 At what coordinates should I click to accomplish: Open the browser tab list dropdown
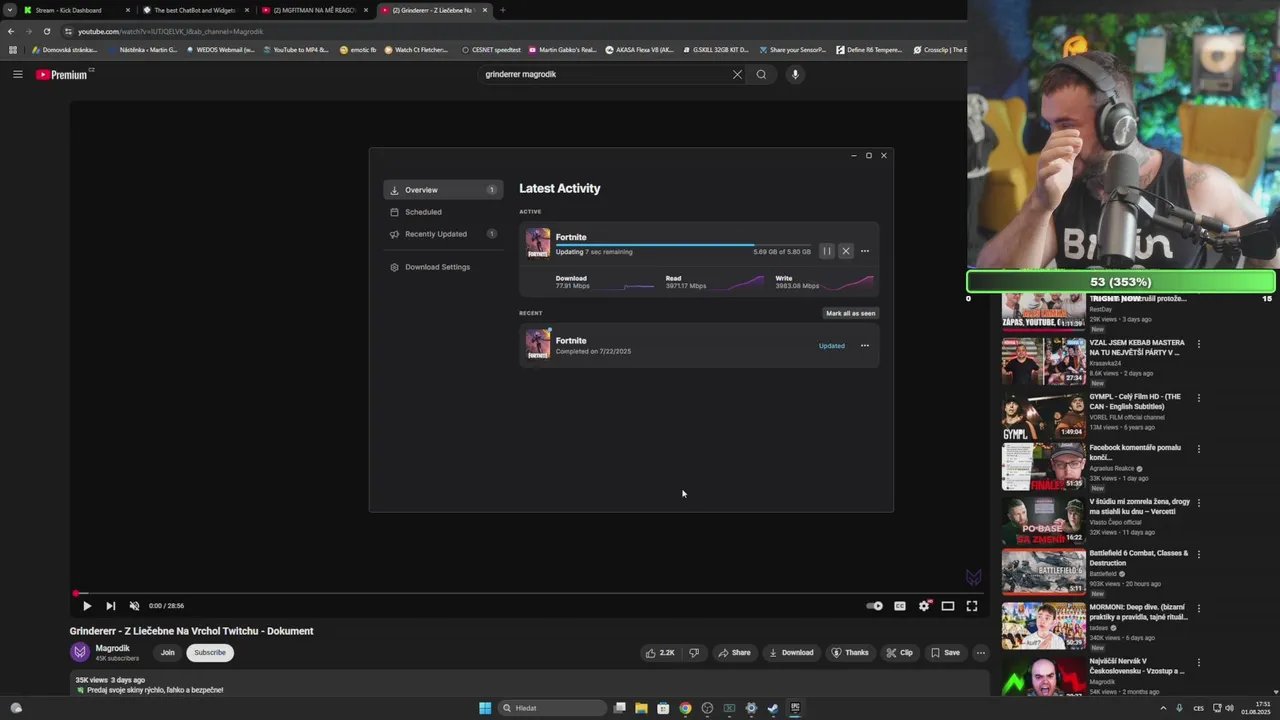coord(9,10)
